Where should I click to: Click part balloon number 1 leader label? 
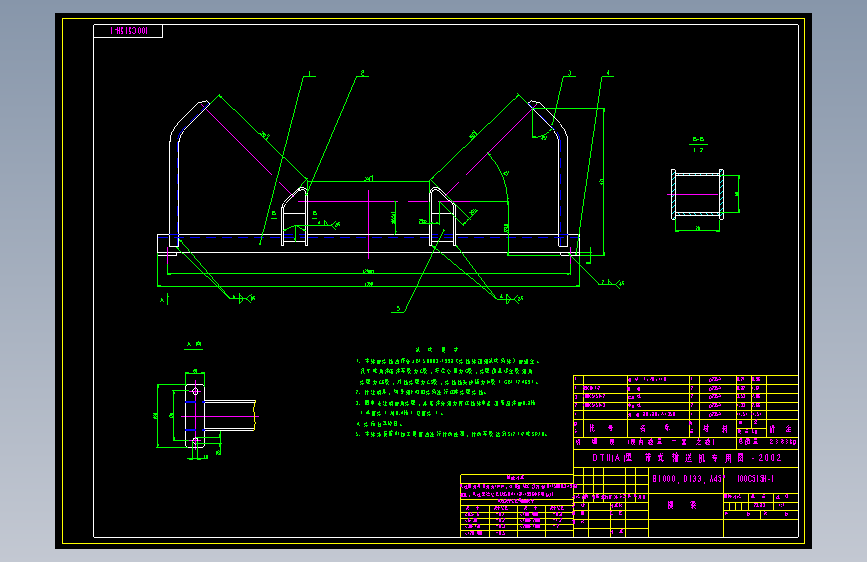[x=310, y=73]
